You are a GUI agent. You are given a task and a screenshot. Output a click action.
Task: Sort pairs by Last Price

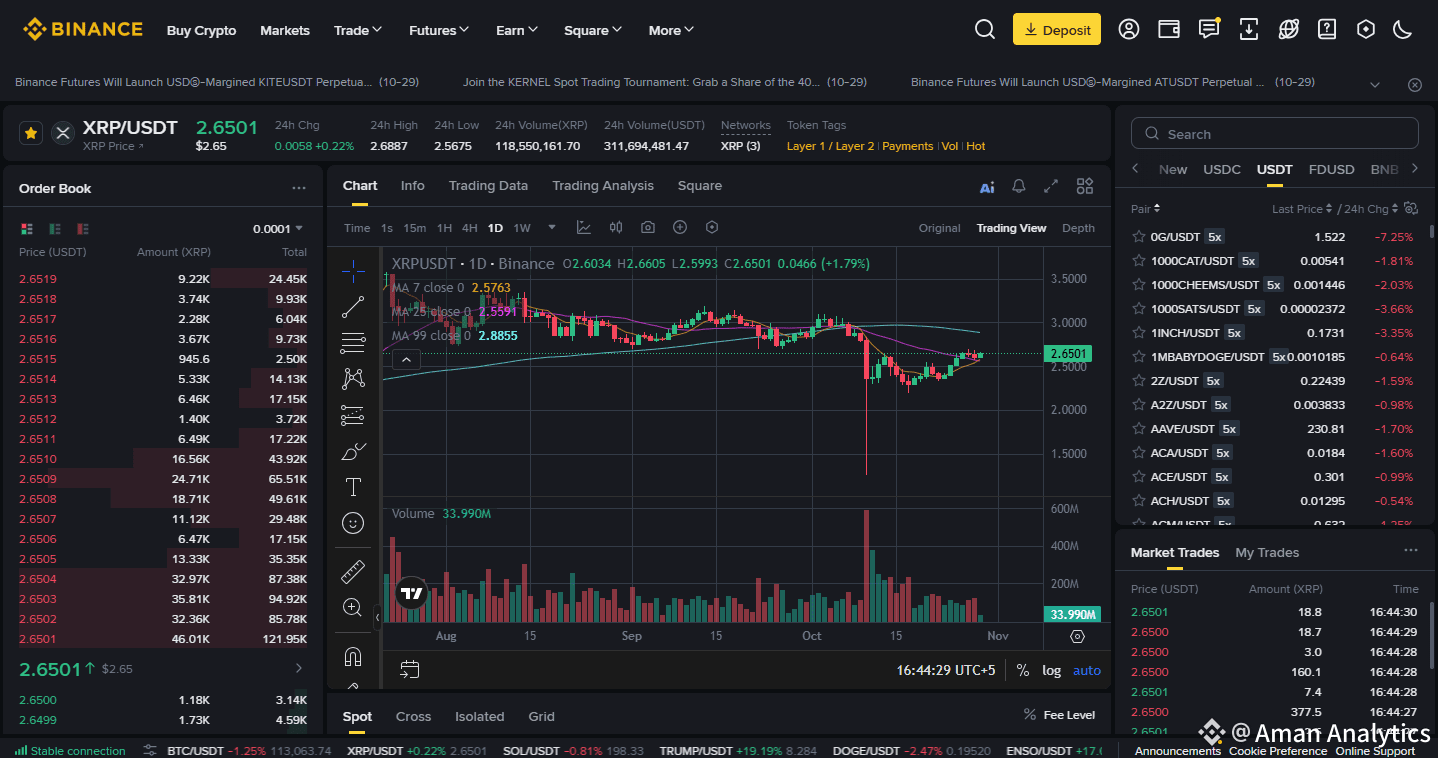pos(1302,209)
